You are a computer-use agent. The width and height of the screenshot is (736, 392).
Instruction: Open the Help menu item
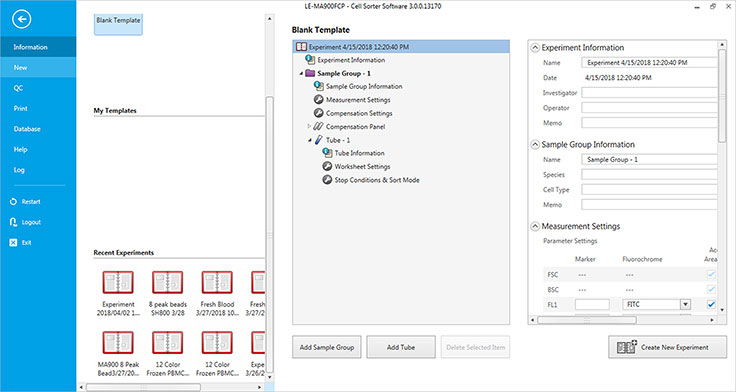[38, 149]
